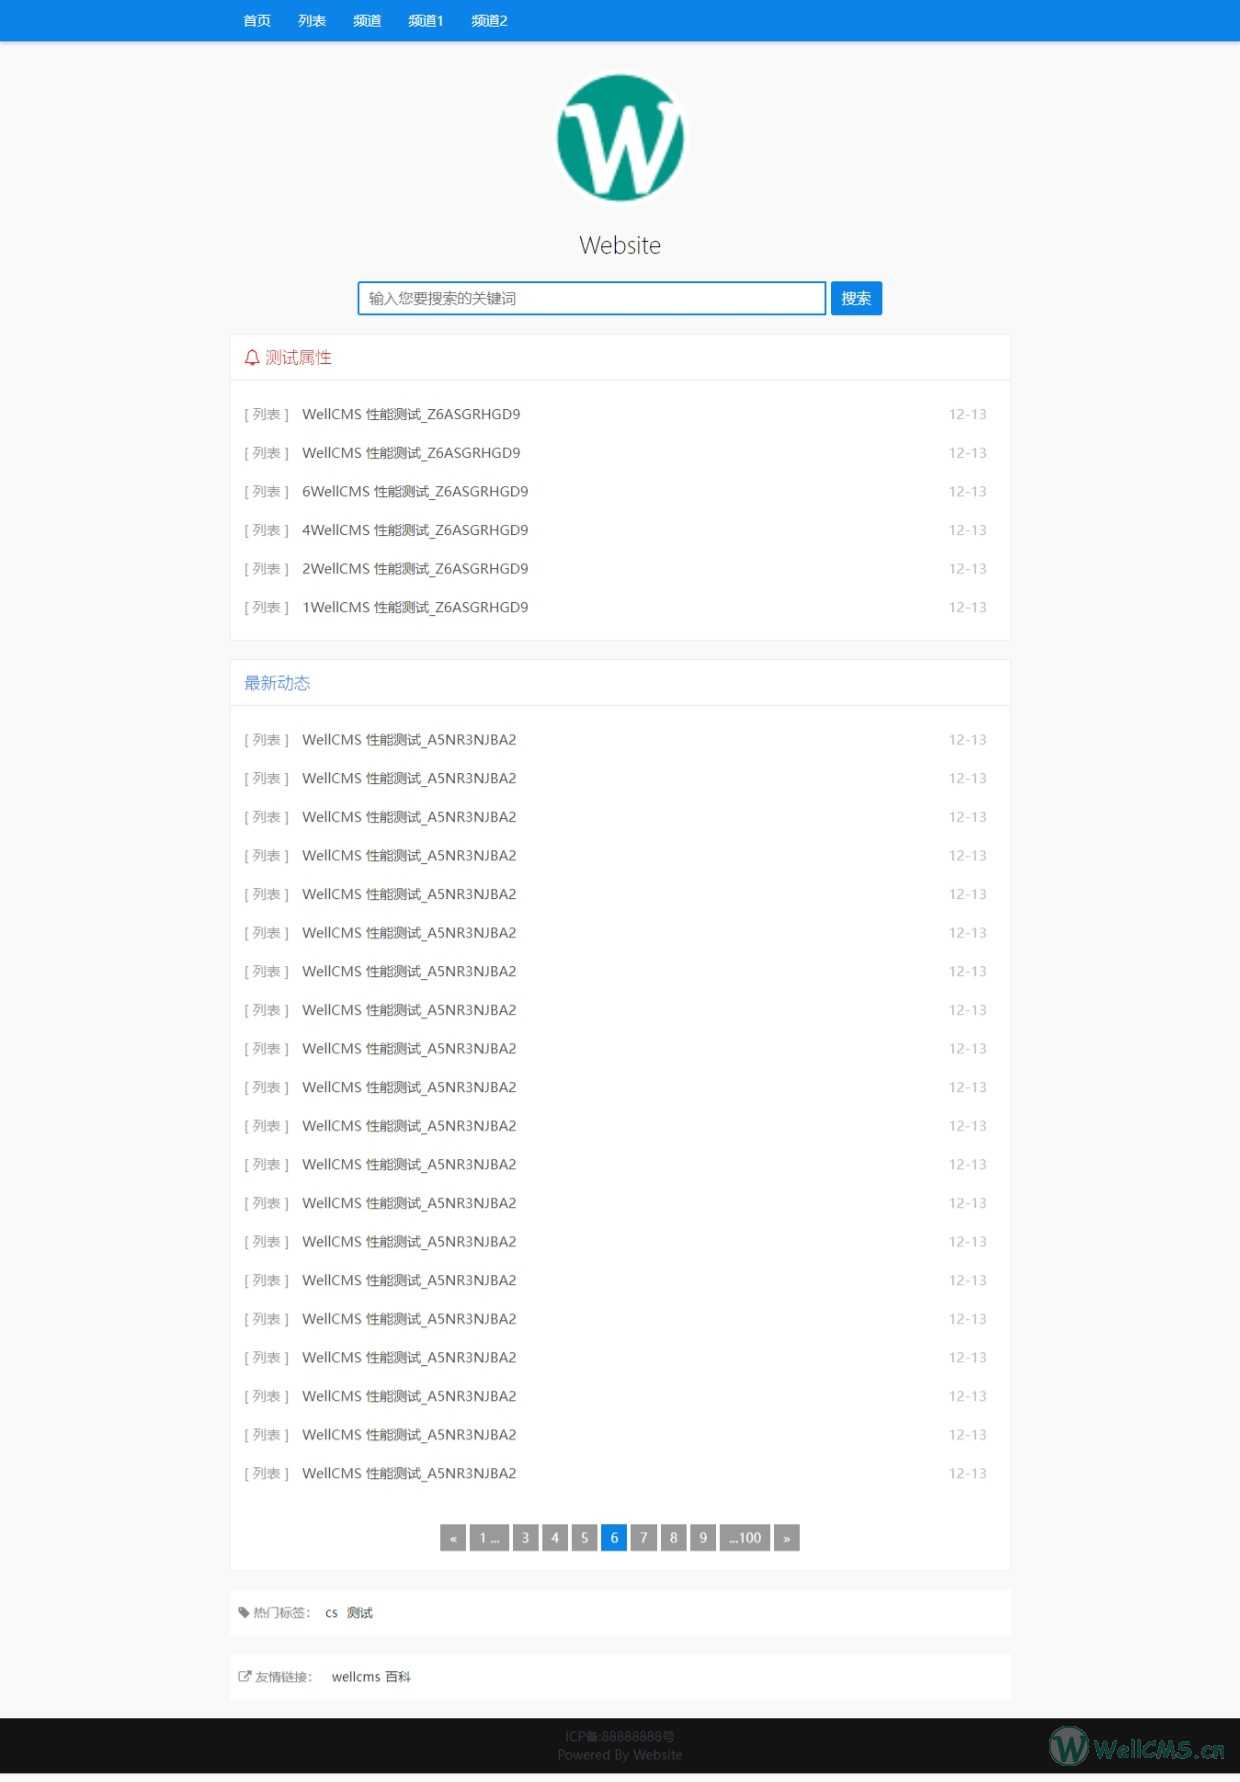The image size is (1240, 1782).
Task: Open the 百科 friendly link
Action: 398,1676
